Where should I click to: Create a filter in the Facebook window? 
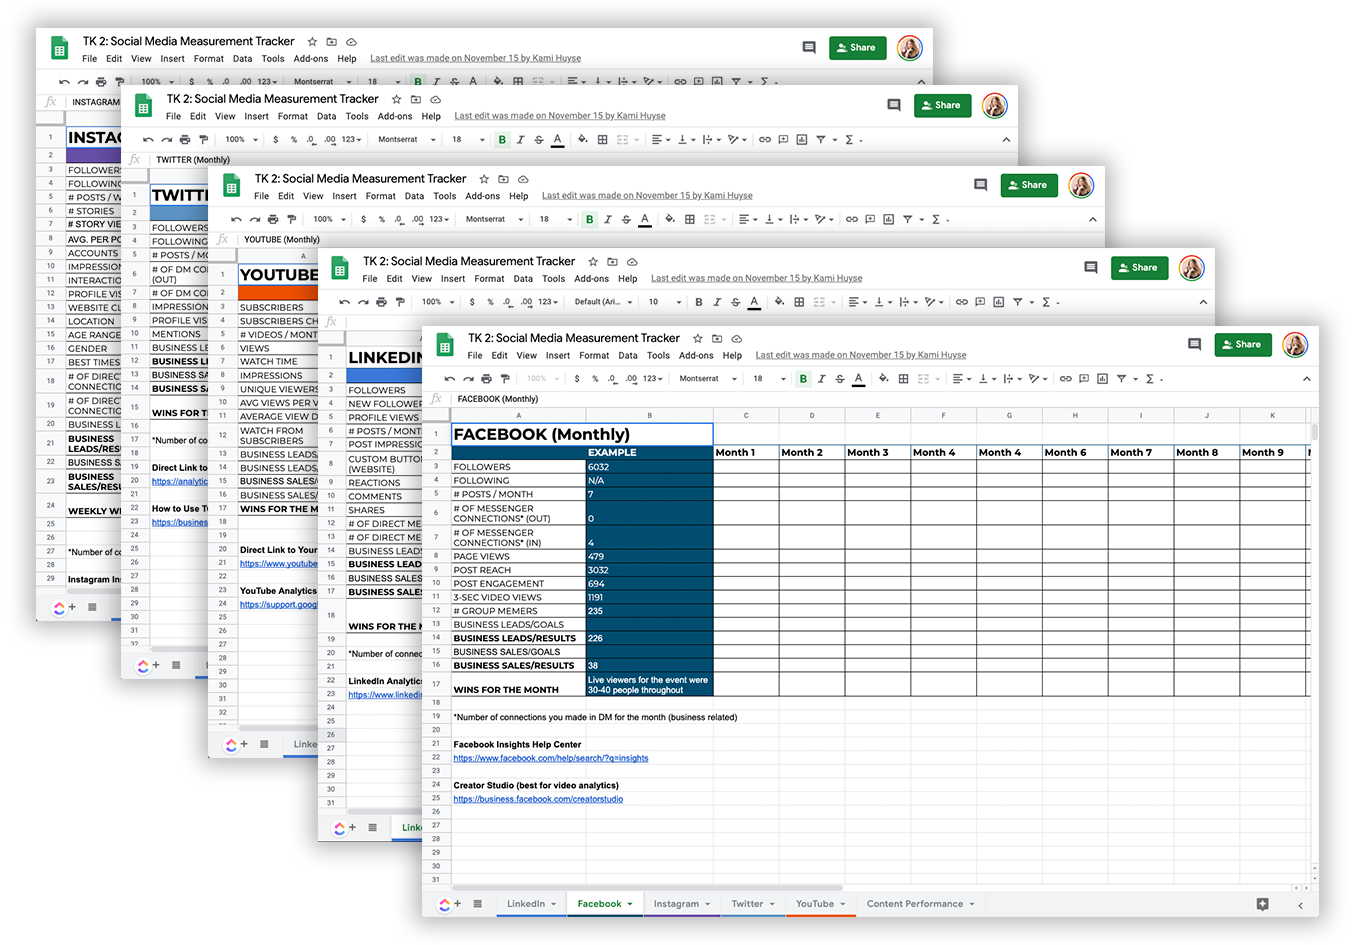[x=1123, y=379]
